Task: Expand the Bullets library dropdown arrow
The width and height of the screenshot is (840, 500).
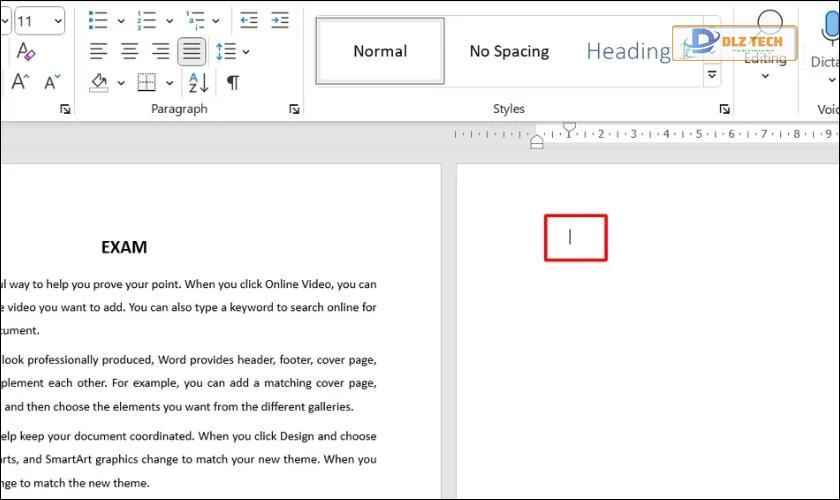Action: [x=121, y=21]
